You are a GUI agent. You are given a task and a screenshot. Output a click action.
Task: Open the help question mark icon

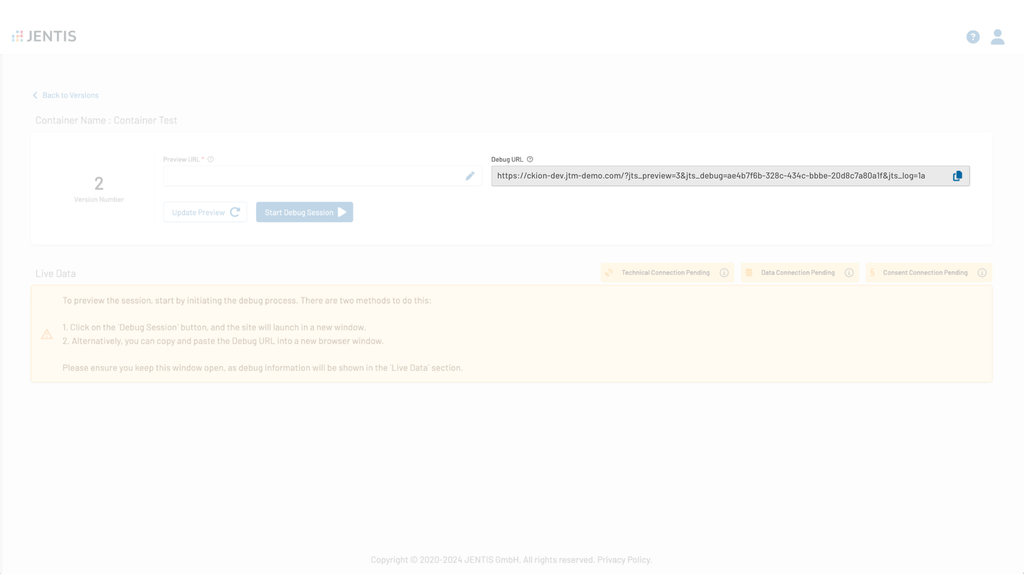(x=973, y=37)
